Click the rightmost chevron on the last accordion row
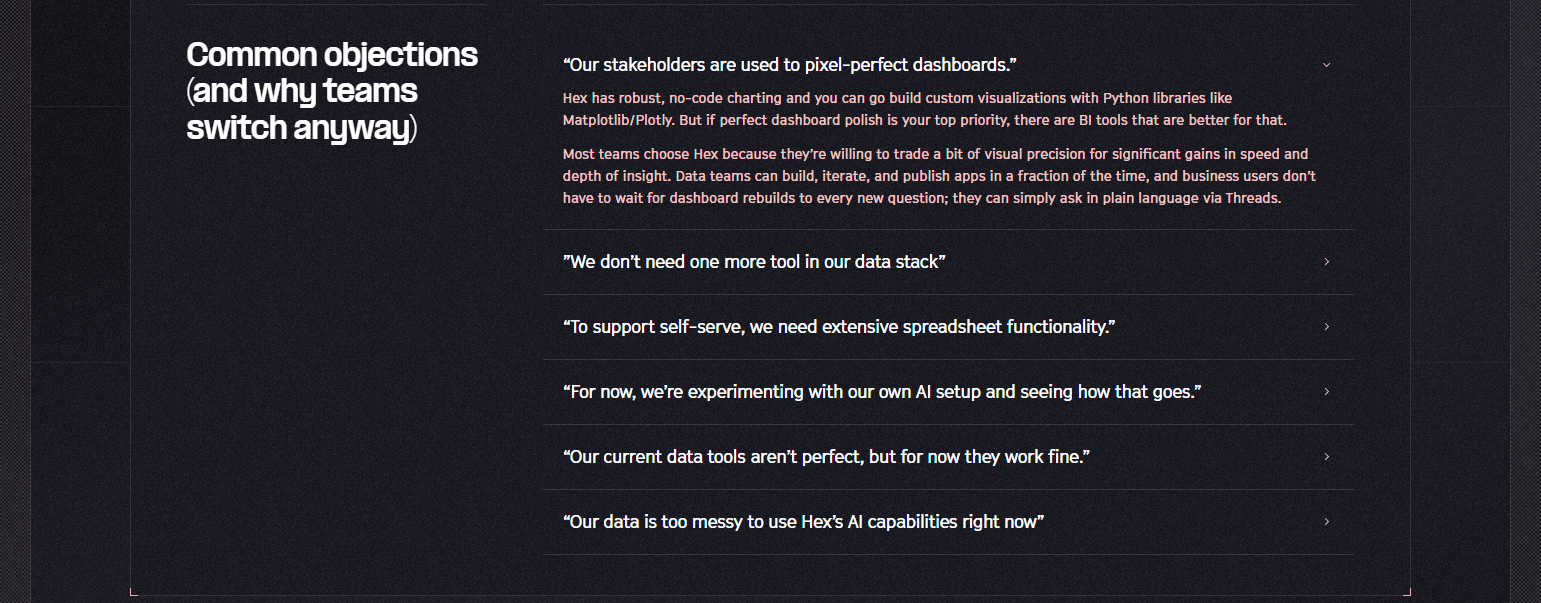This screenshot has height=603, width=1541. tap(1327, 521)
